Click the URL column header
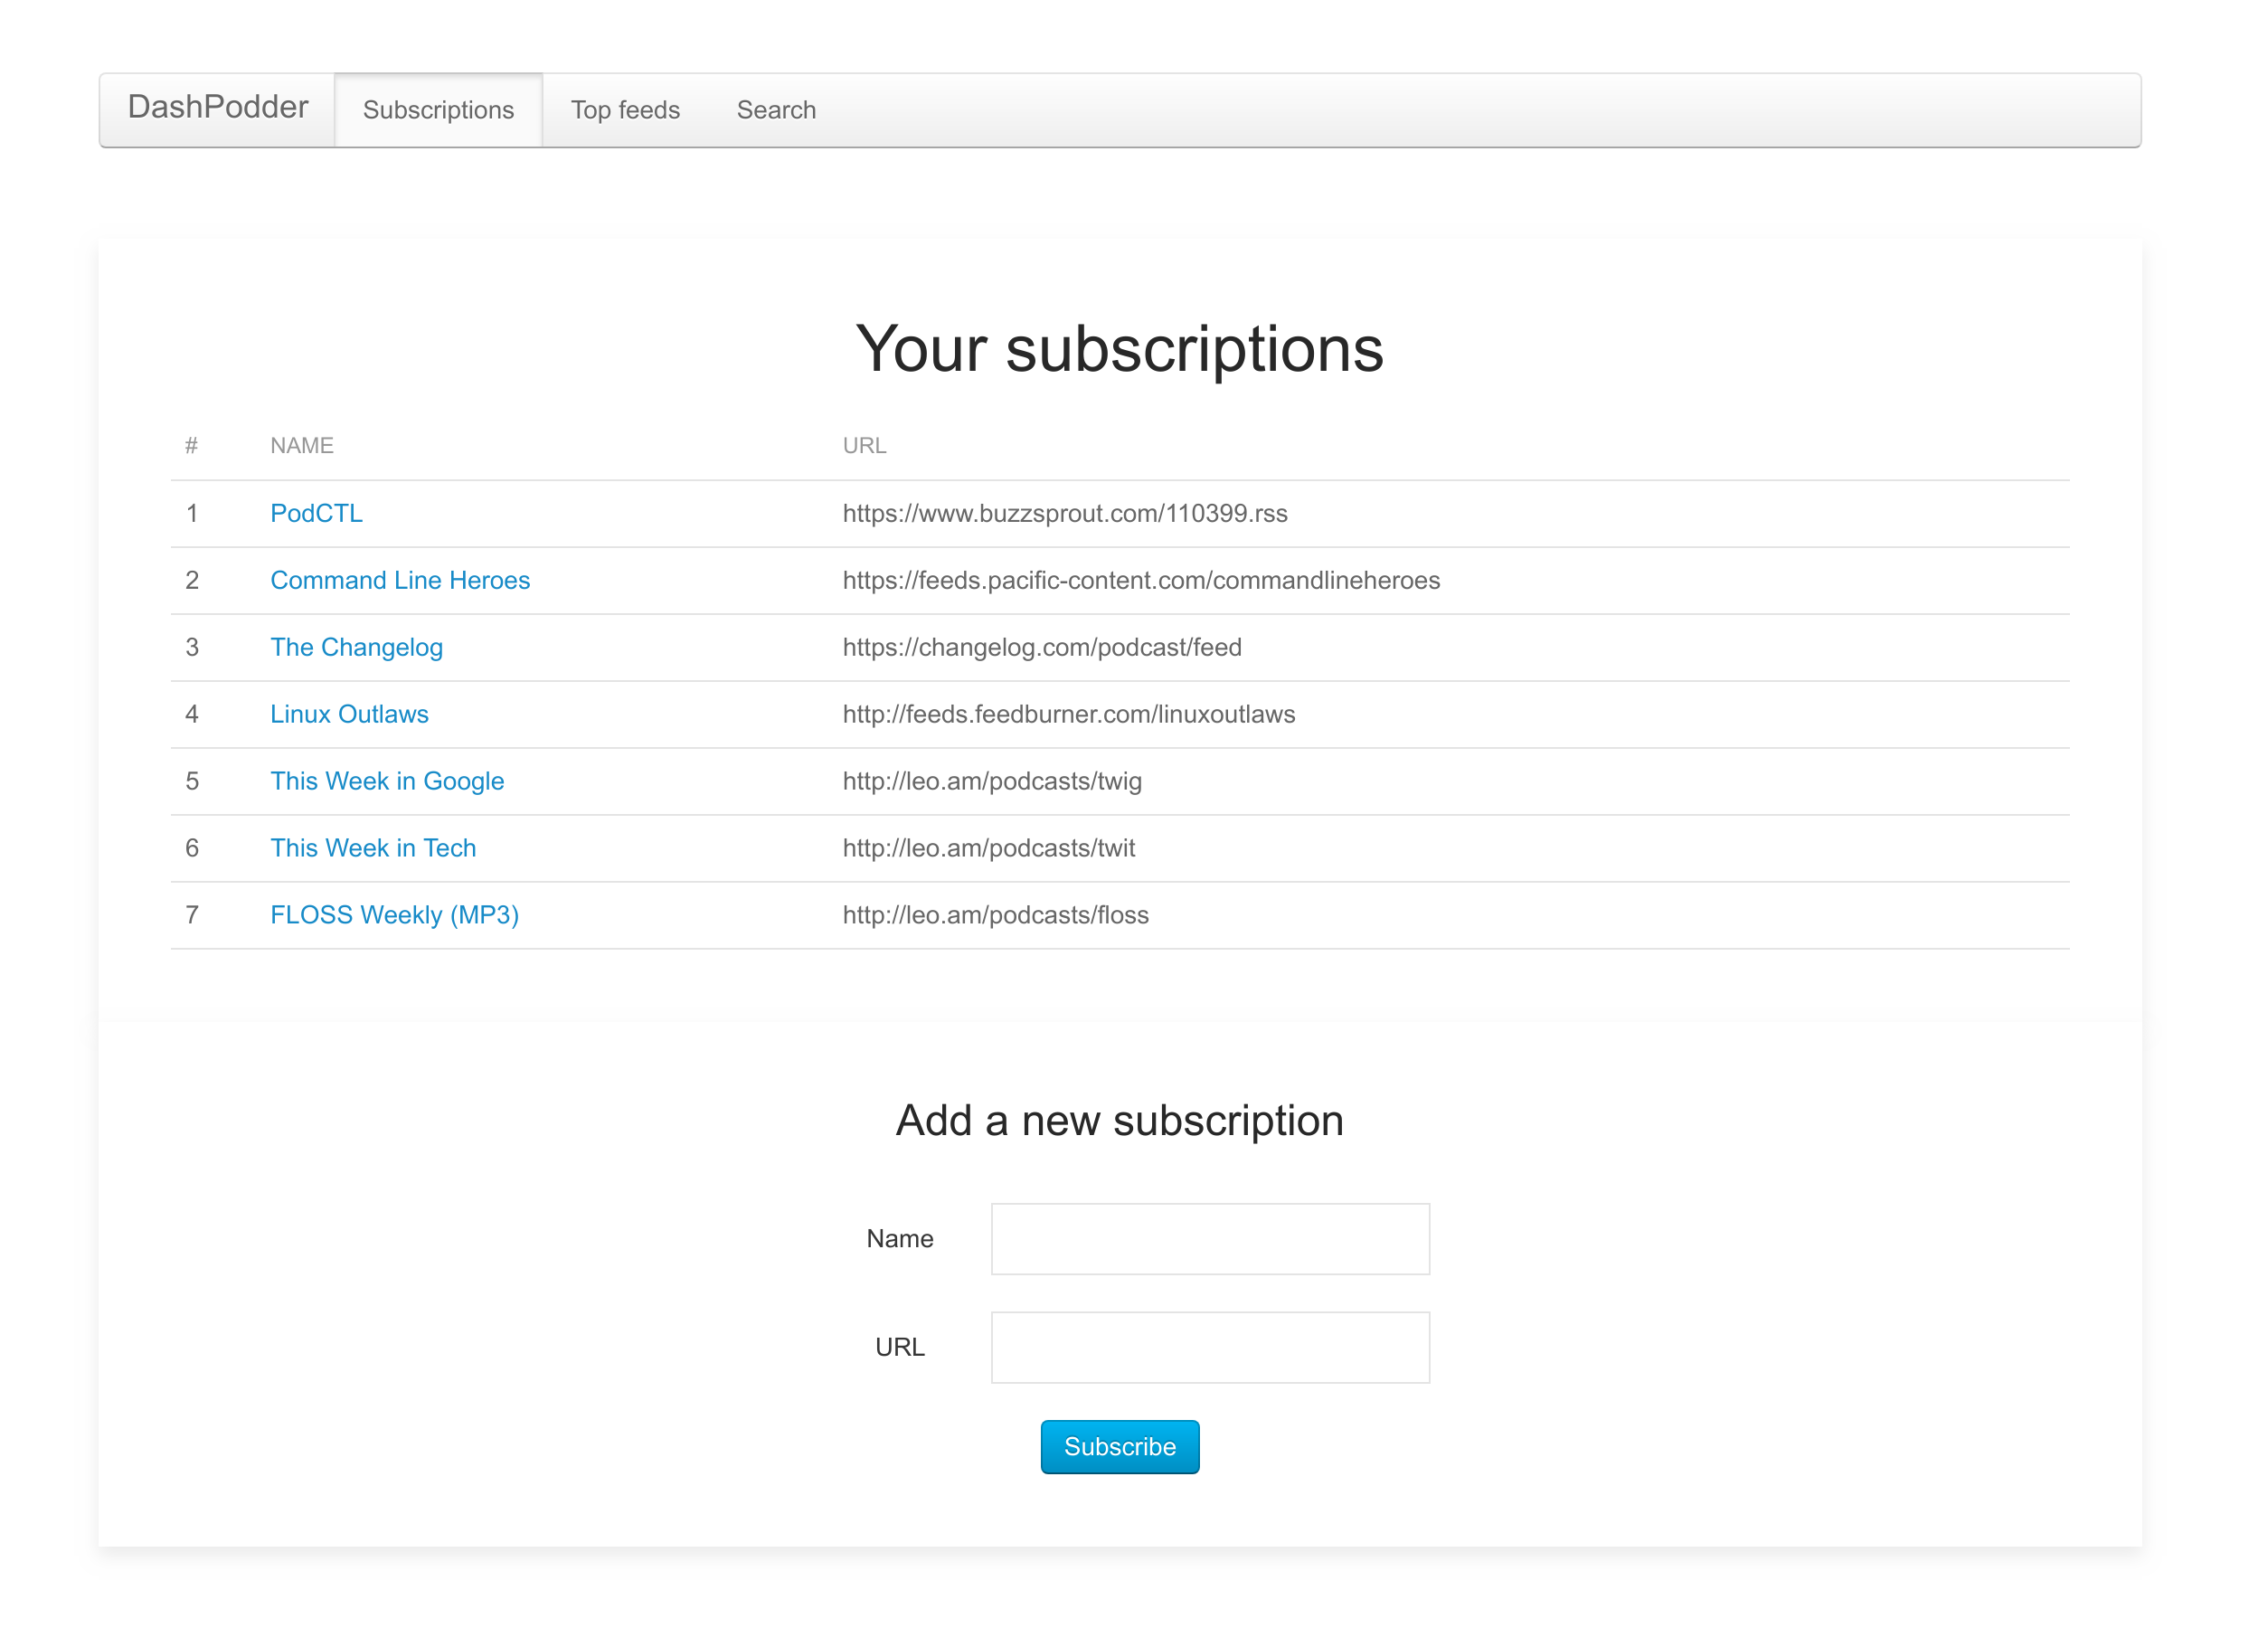The width and height of the screenshot is (2268, 1628). [863, 446]
